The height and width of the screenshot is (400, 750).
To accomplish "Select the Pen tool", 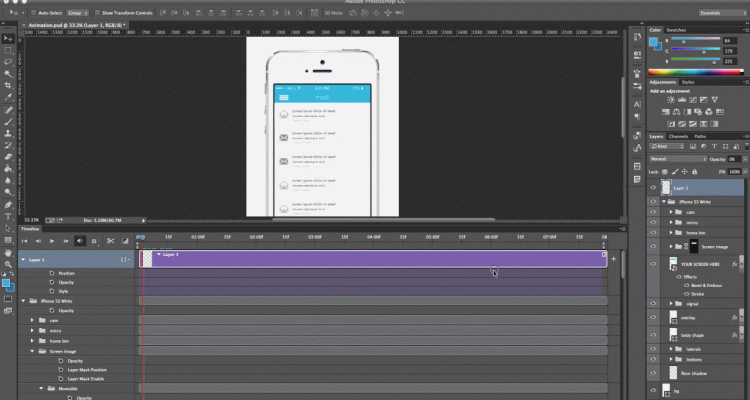I will (8, 205).
